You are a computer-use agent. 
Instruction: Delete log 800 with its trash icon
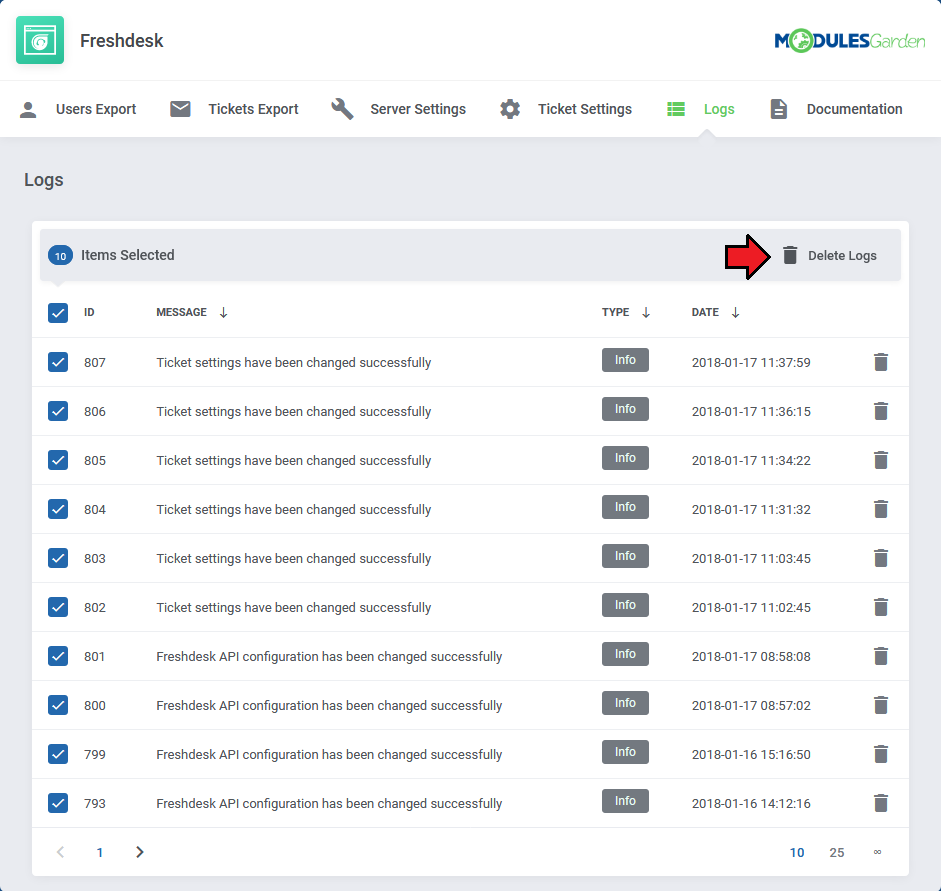point(880,706)
